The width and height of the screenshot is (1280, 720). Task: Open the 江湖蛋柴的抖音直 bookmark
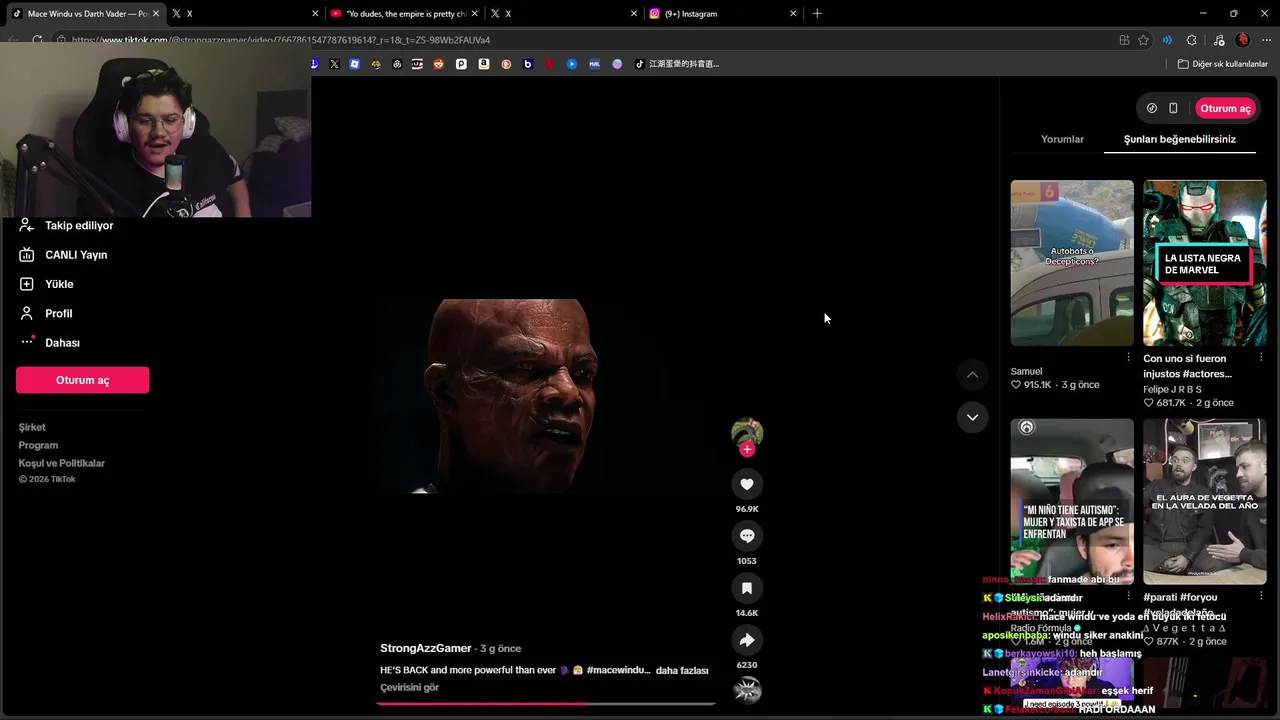(677, 64)
